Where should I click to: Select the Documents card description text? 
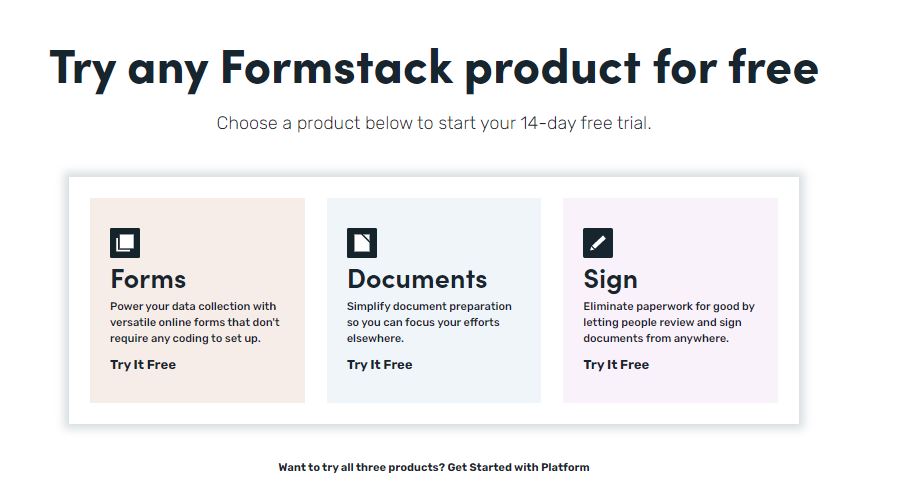pos(429,322)
